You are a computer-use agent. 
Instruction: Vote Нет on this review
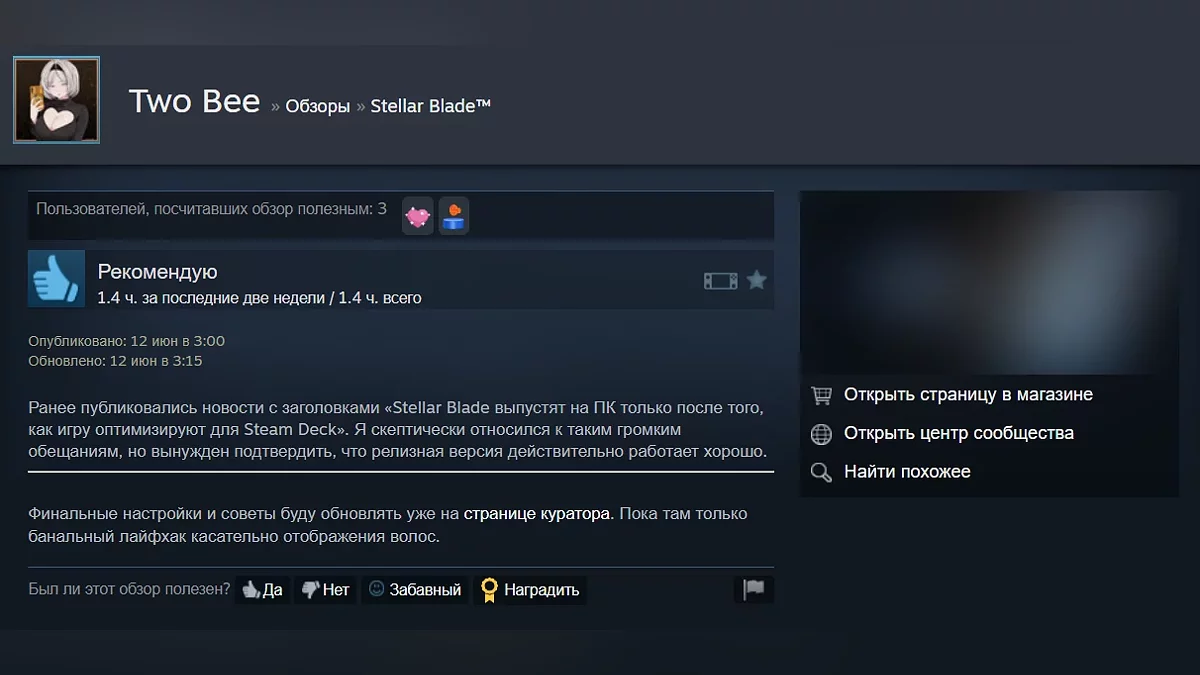[325, 590]
